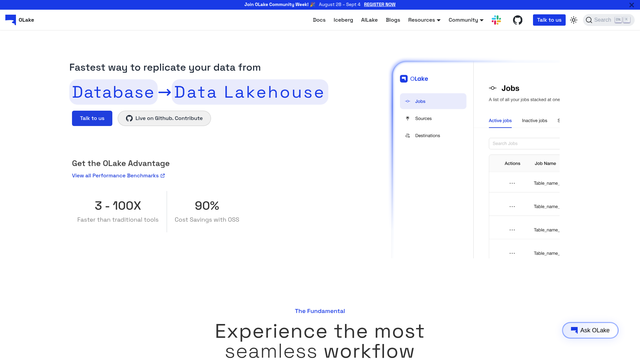Open the GitHub icon in navbar

[x=518, y=20]
